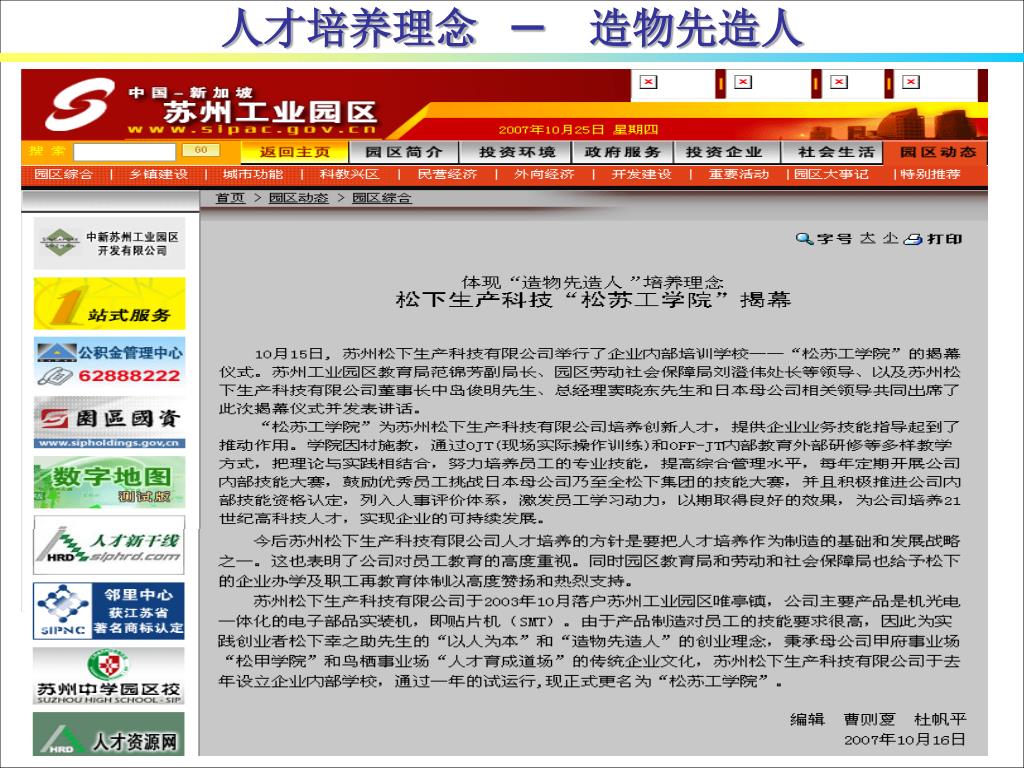Open the 公积金管理中心 62888222 banner
Screen dimensions: 1024x768
(109, 363)
